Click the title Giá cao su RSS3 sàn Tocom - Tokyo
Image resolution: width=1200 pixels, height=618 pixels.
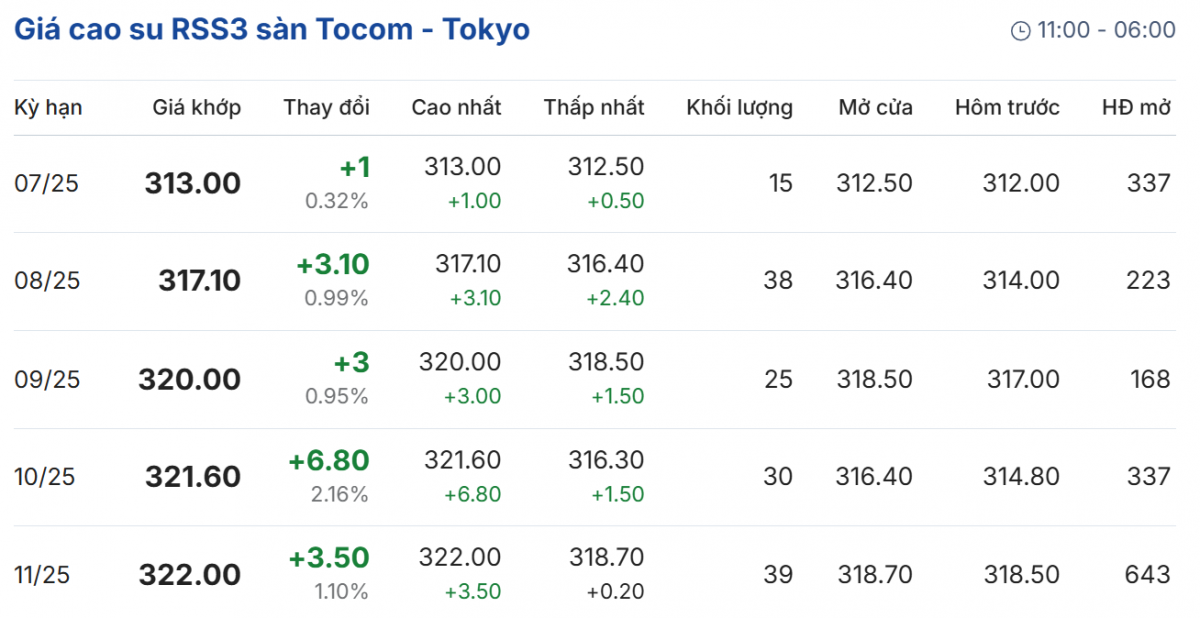(x=272, y=30)
